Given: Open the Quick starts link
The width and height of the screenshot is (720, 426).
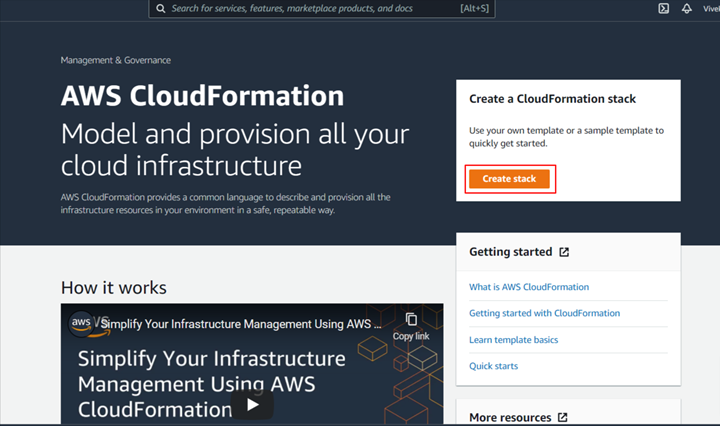Looking at the screenshot, I should tap(494, 366).
